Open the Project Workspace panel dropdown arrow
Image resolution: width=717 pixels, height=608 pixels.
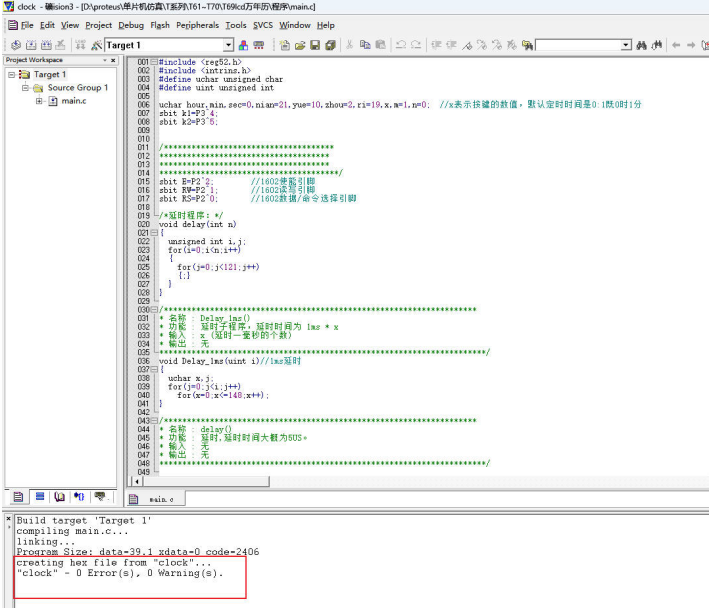click(x=105, y=60)
